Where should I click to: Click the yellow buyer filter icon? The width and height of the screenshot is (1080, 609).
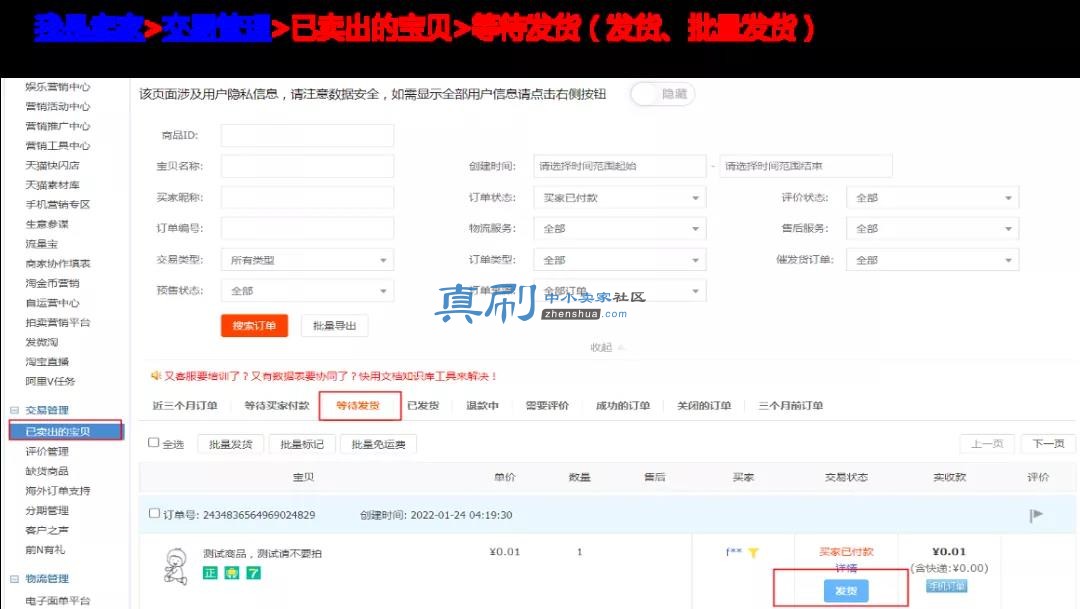[754, 553]
